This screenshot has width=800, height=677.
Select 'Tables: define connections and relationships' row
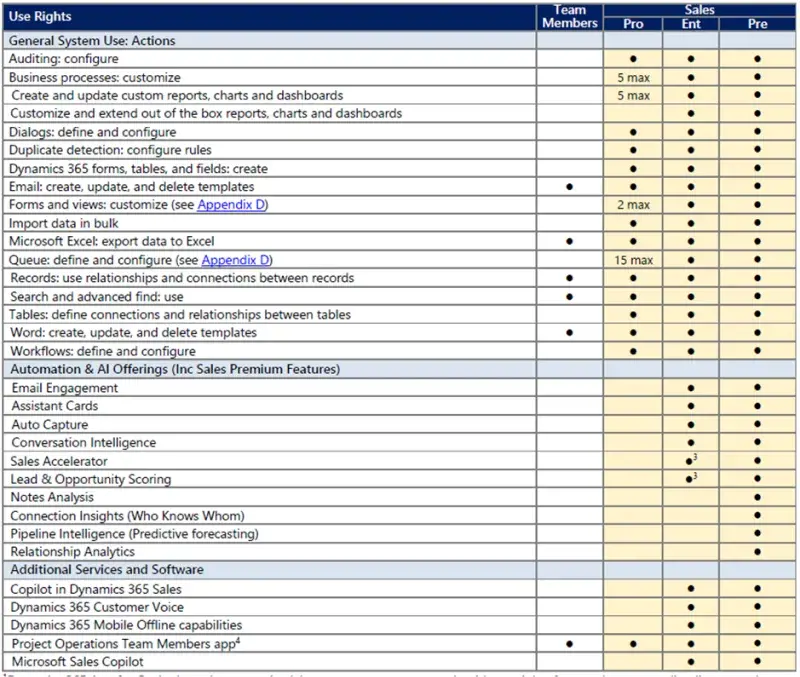[180, 315]
